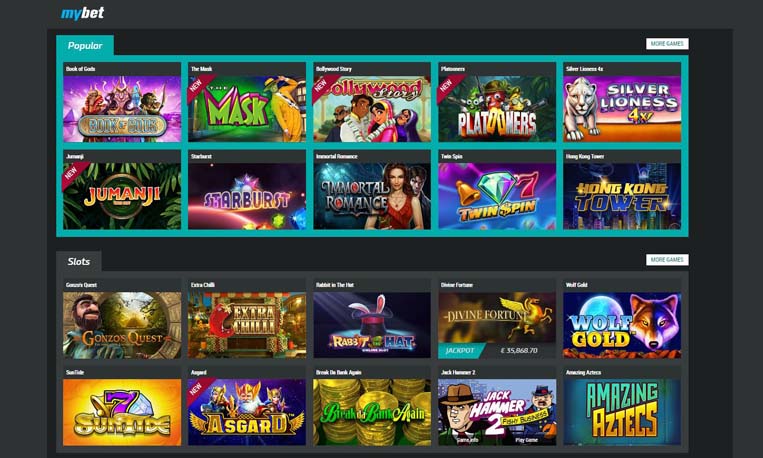
Task: Select the Immortal Romance game
Action: (x=372, y=189)
